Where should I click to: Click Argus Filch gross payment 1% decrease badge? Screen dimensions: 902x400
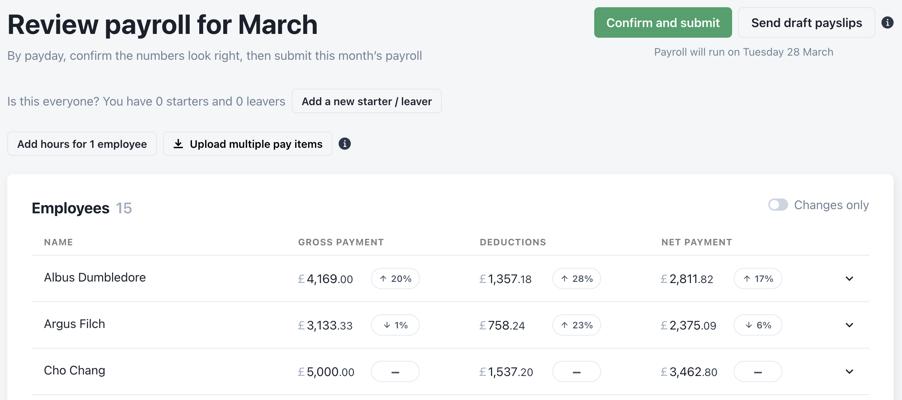(395, 325)
